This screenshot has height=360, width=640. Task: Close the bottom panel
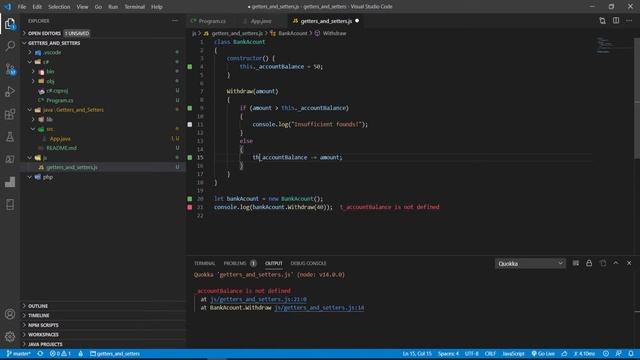click(x=629, y=263)
